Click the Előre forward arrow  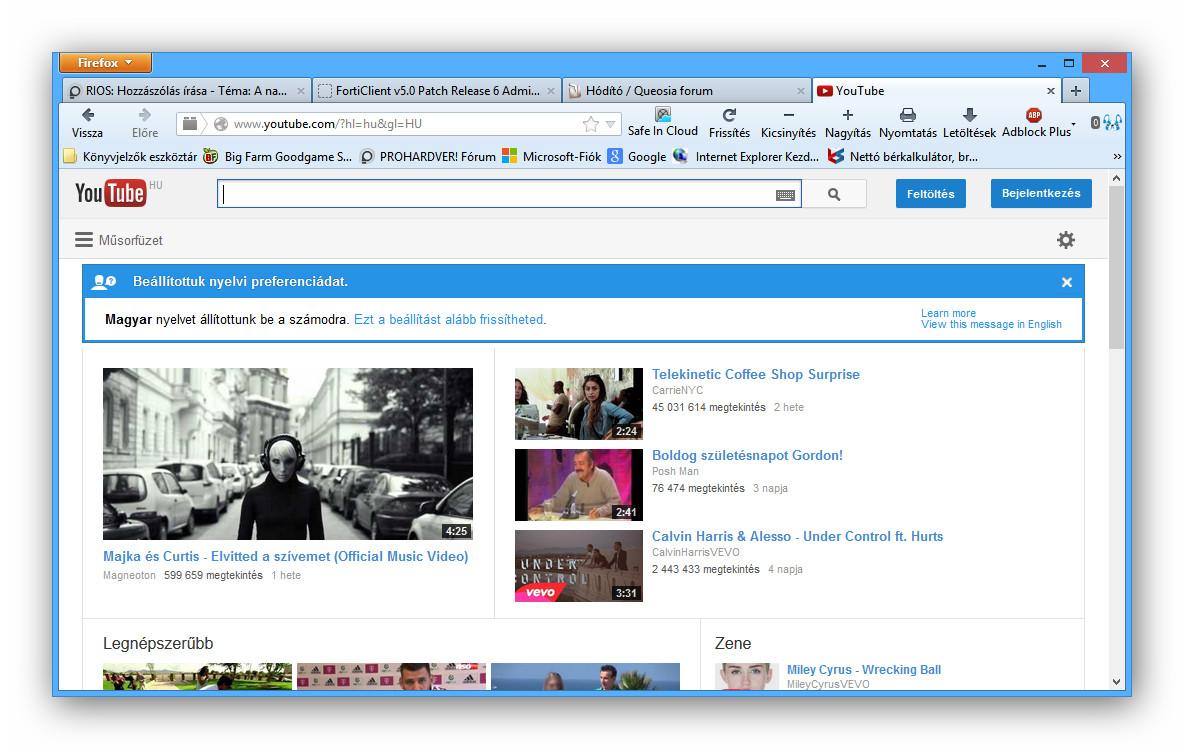[144, 116]
